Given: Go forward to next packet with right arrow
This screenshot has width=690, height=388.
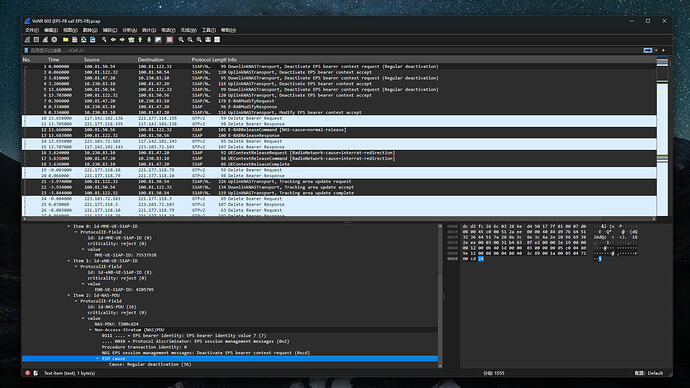Looking at the screenshot, I should (122, 40).
